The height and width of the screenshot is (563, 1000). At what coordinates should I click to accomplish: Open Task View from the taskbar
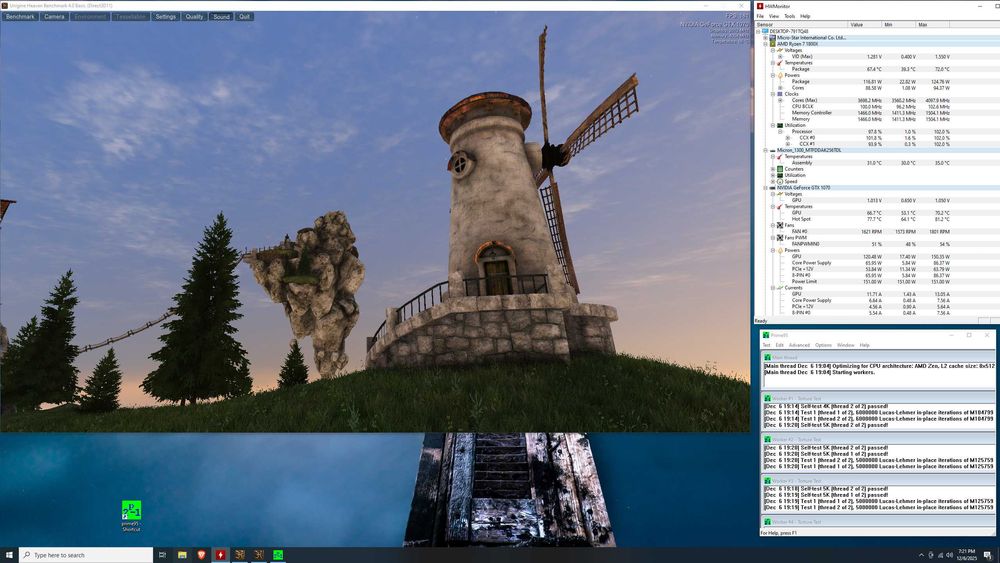163,555
